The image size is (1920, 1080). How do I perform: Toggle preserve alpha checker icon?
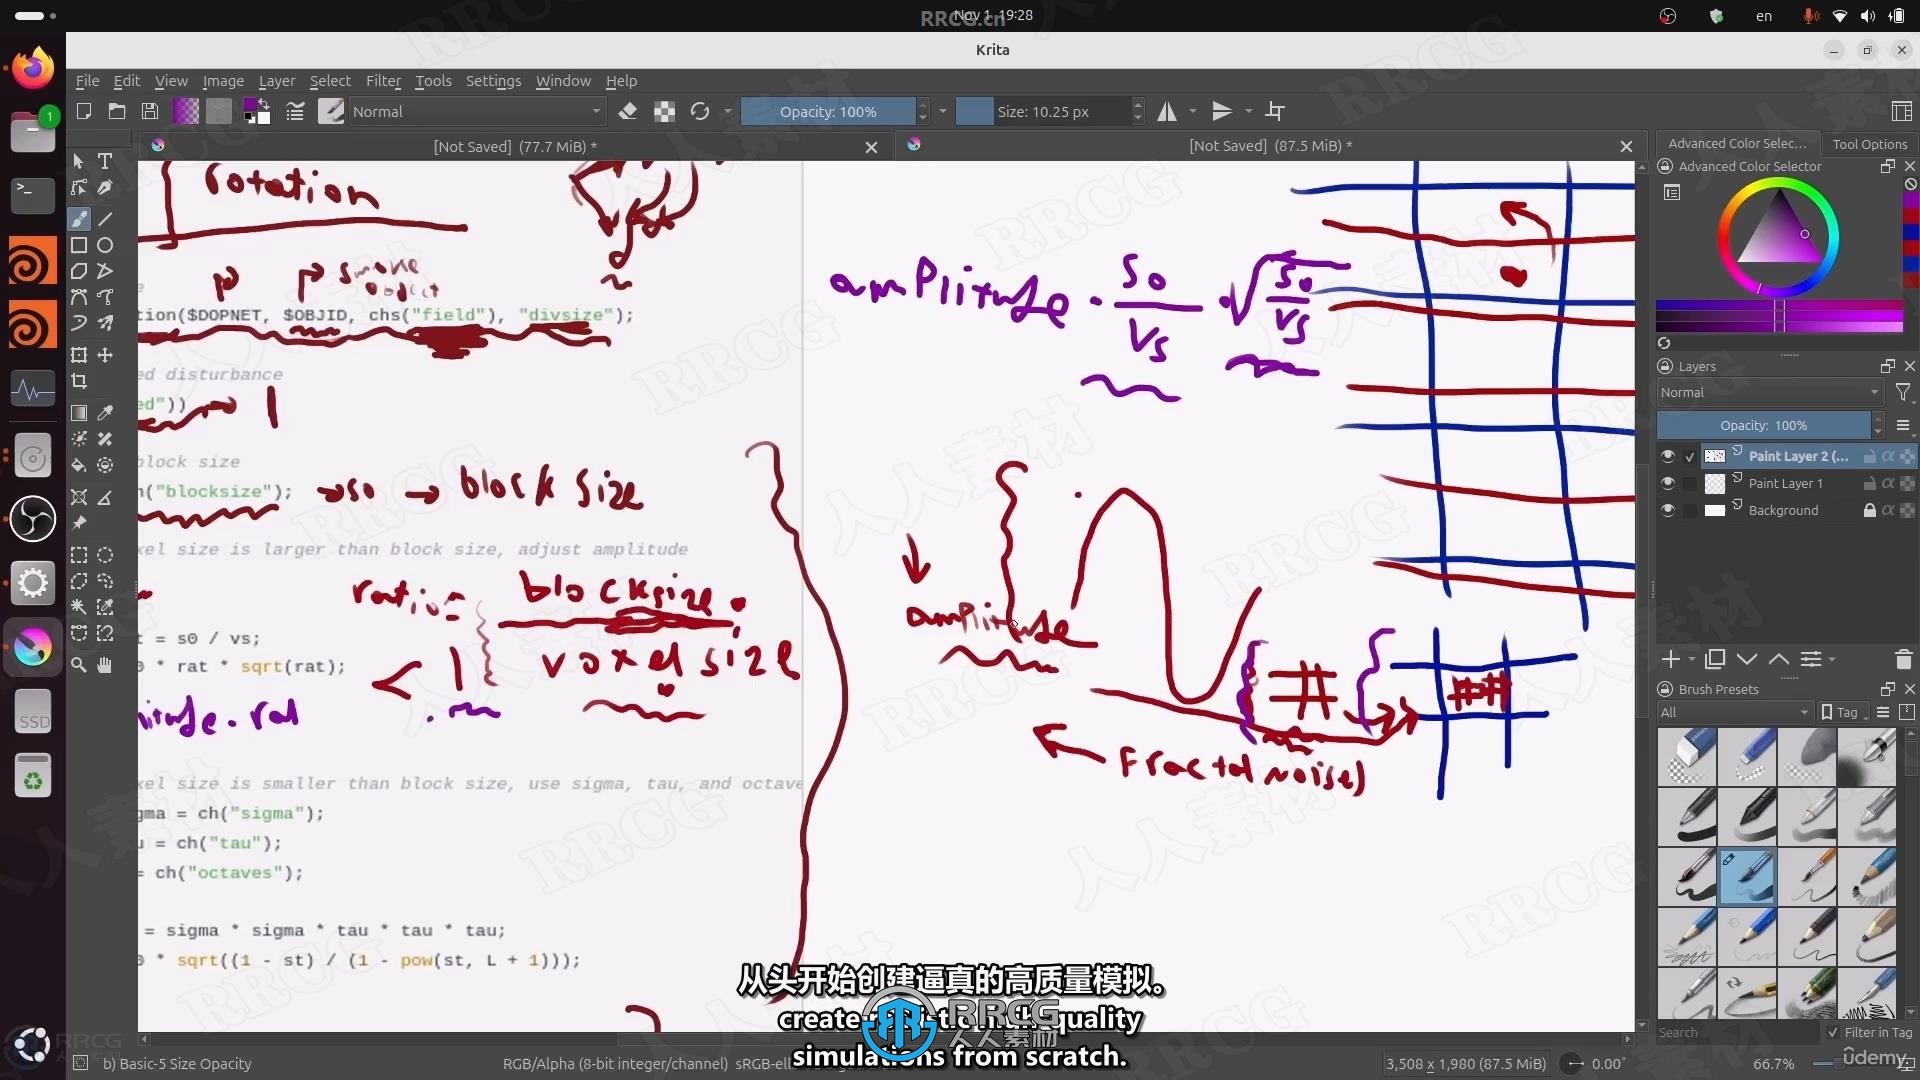pyautogui.click(x=664, y=111)
